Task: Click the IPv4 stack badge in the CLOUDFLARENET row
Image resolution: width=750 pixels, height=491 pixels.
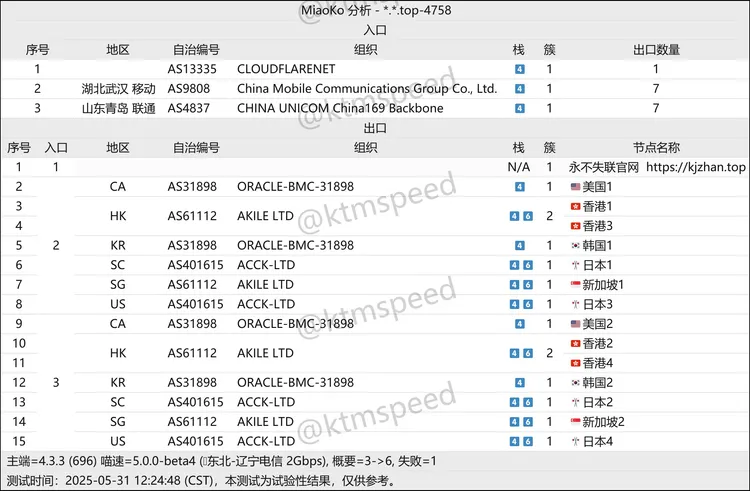Action: tap(519, 69)
